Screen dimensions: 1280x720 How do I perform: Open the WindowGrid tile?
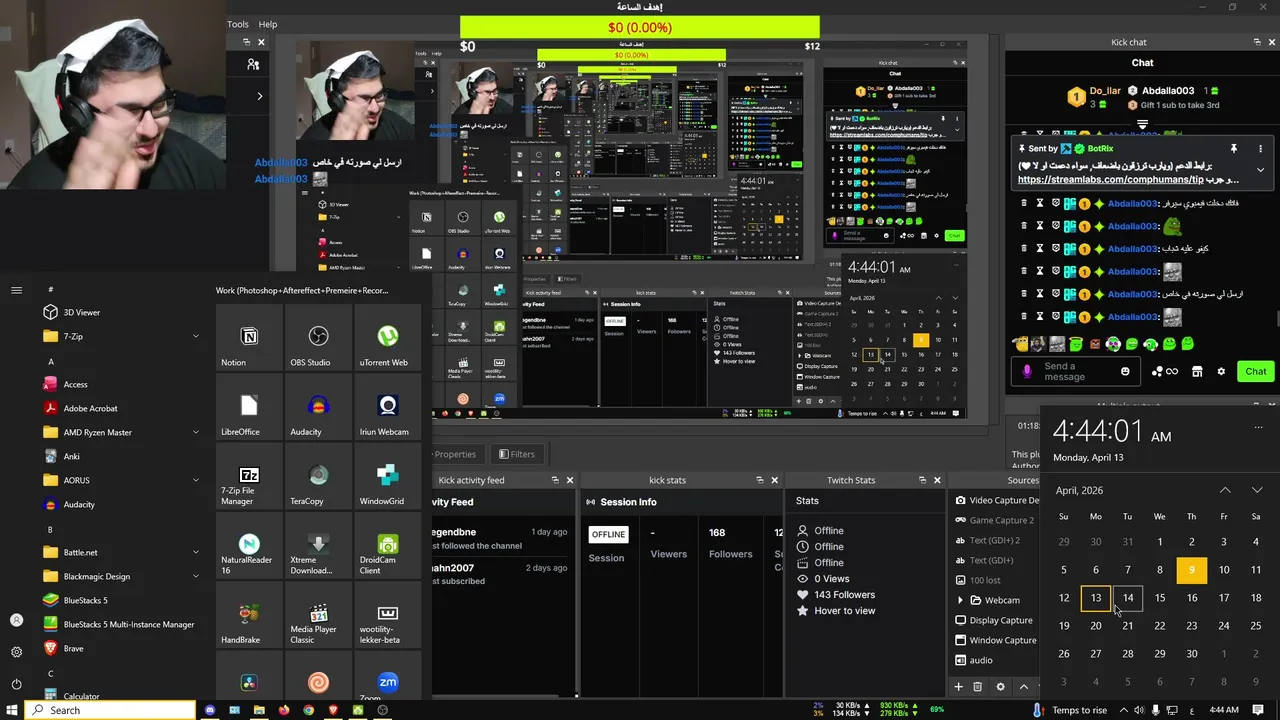tap(387, 477)
